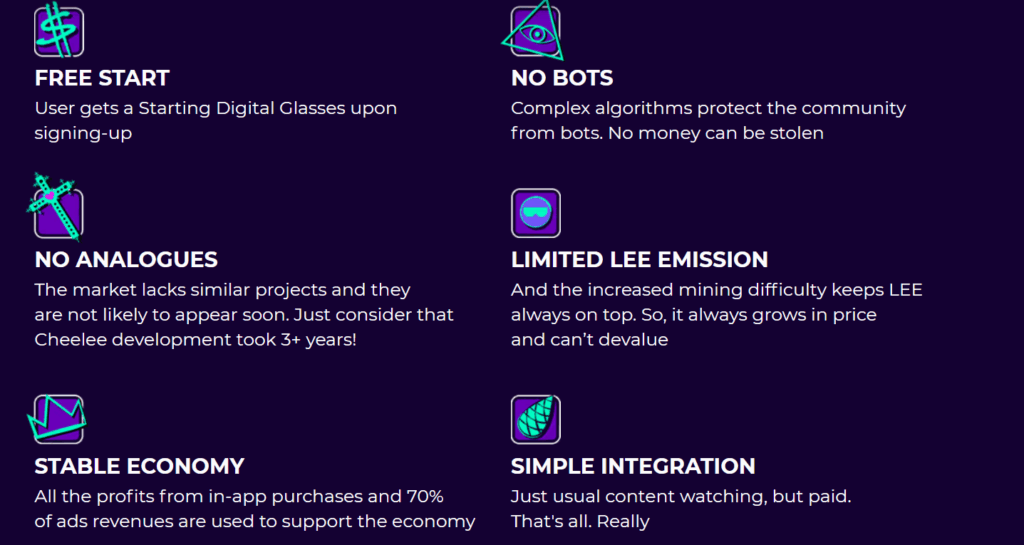Click the 'and can't devalue' line
The height and width of the screenshot is (545, 1024).
pyautogui.click(x=589, y=339)
